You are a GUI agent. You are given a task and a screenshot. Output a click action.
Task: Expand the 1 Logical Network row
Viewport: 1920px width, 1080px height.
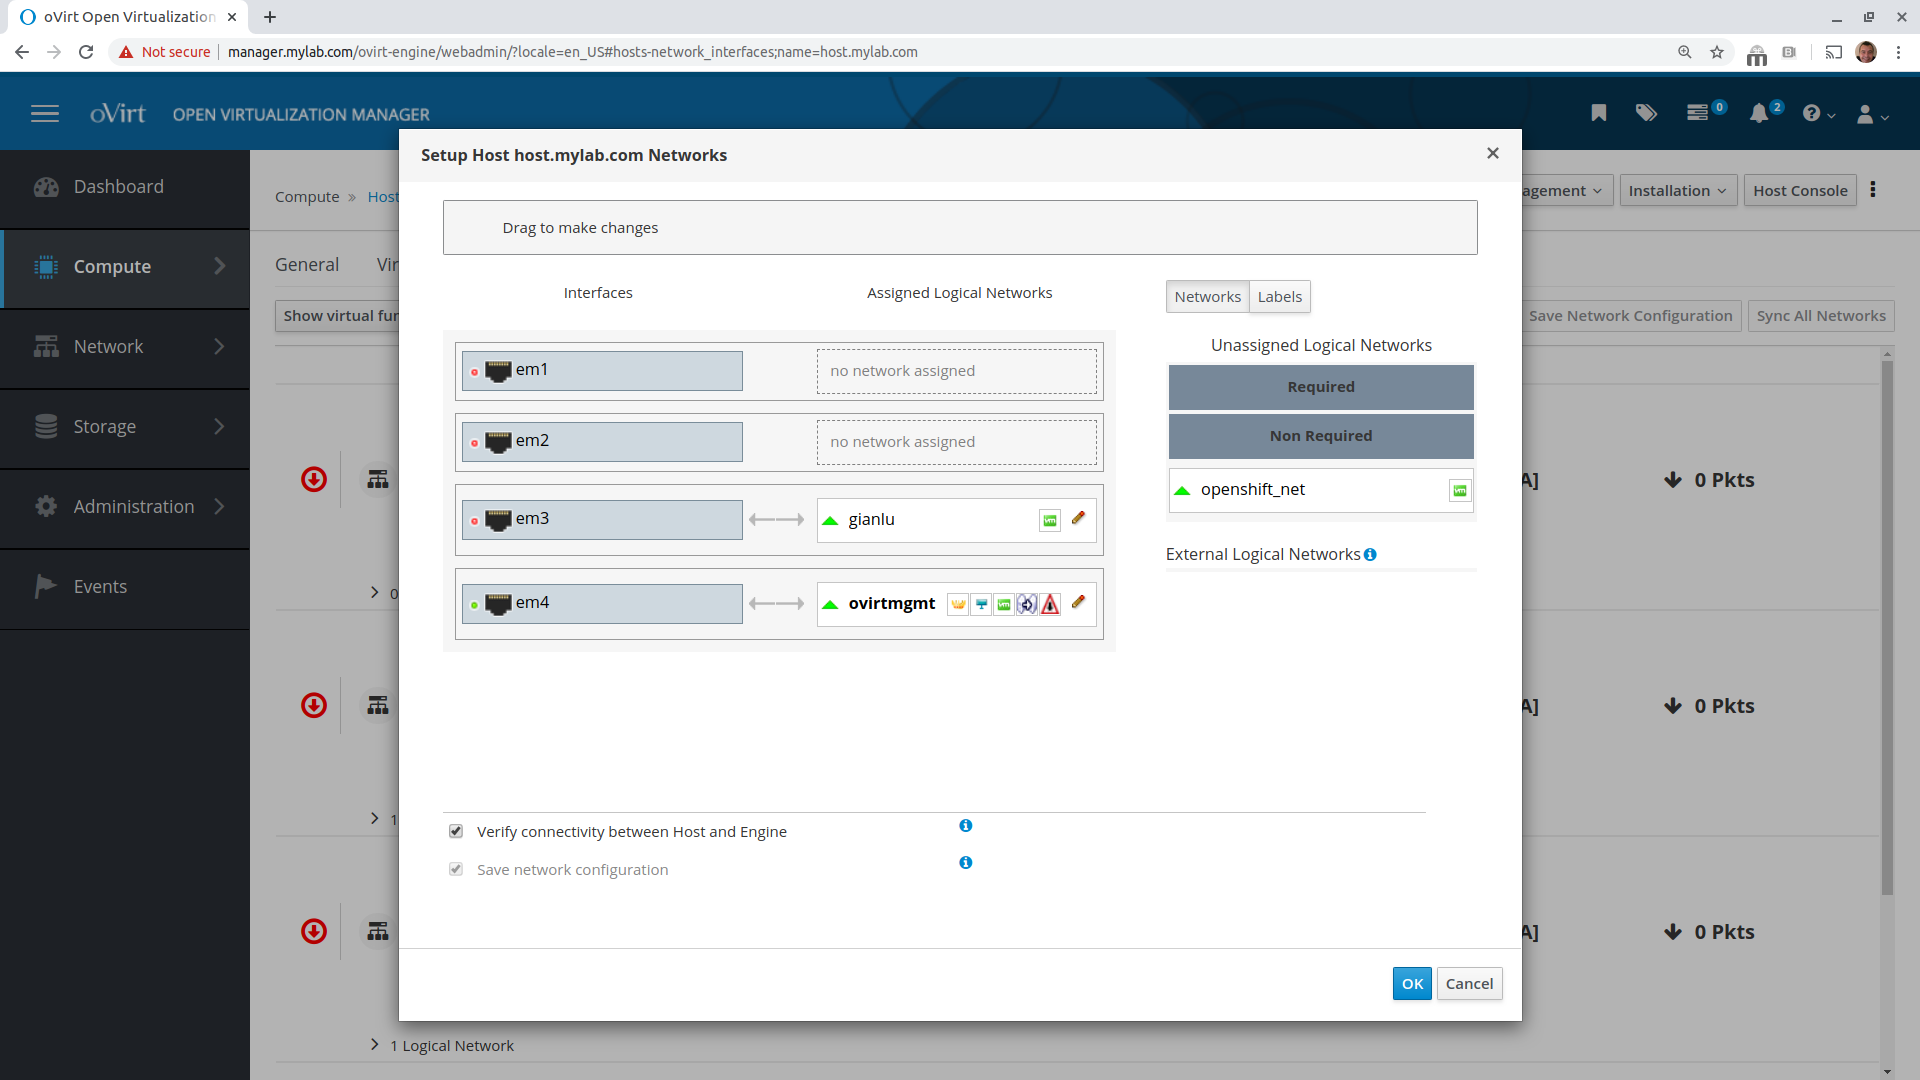pos(375,1044)
